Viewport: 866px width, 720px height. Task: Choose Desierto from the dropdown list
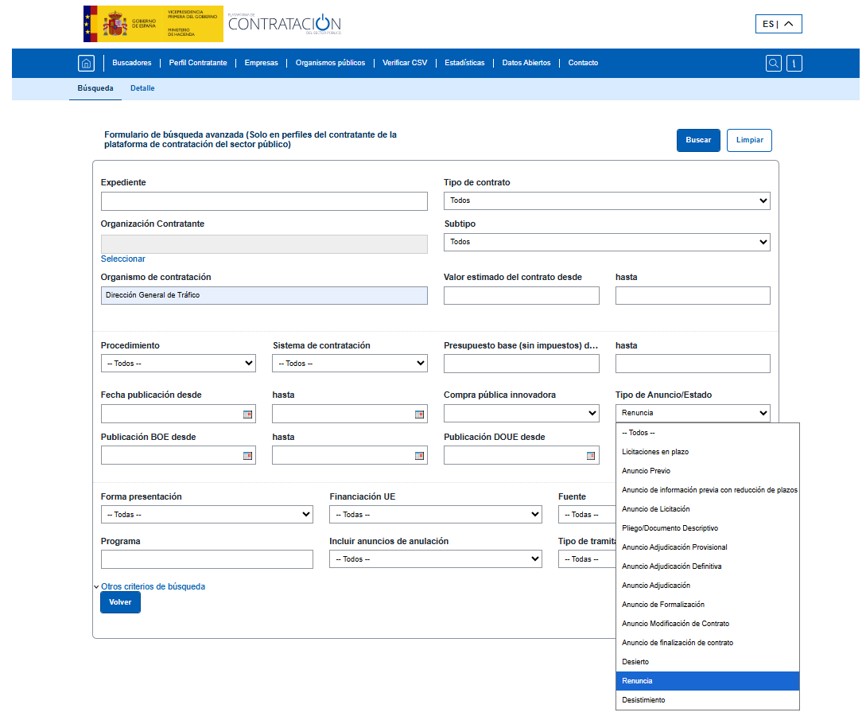[x=636, y=662]
